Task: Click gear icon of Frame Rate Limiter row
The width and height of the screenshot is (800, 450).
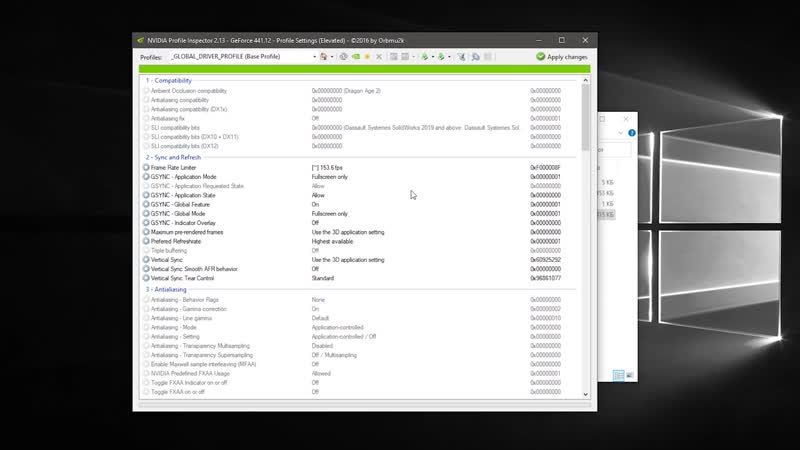Action: coord(146,167)
